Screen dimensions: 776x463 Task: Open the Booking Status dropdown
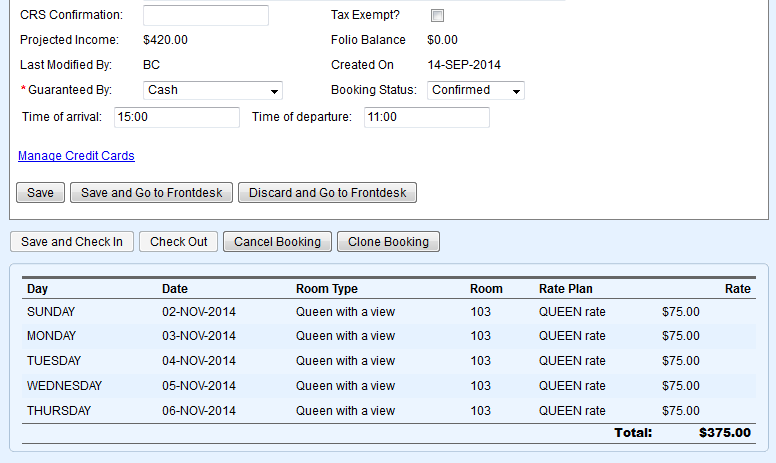[x=476, y=91]
